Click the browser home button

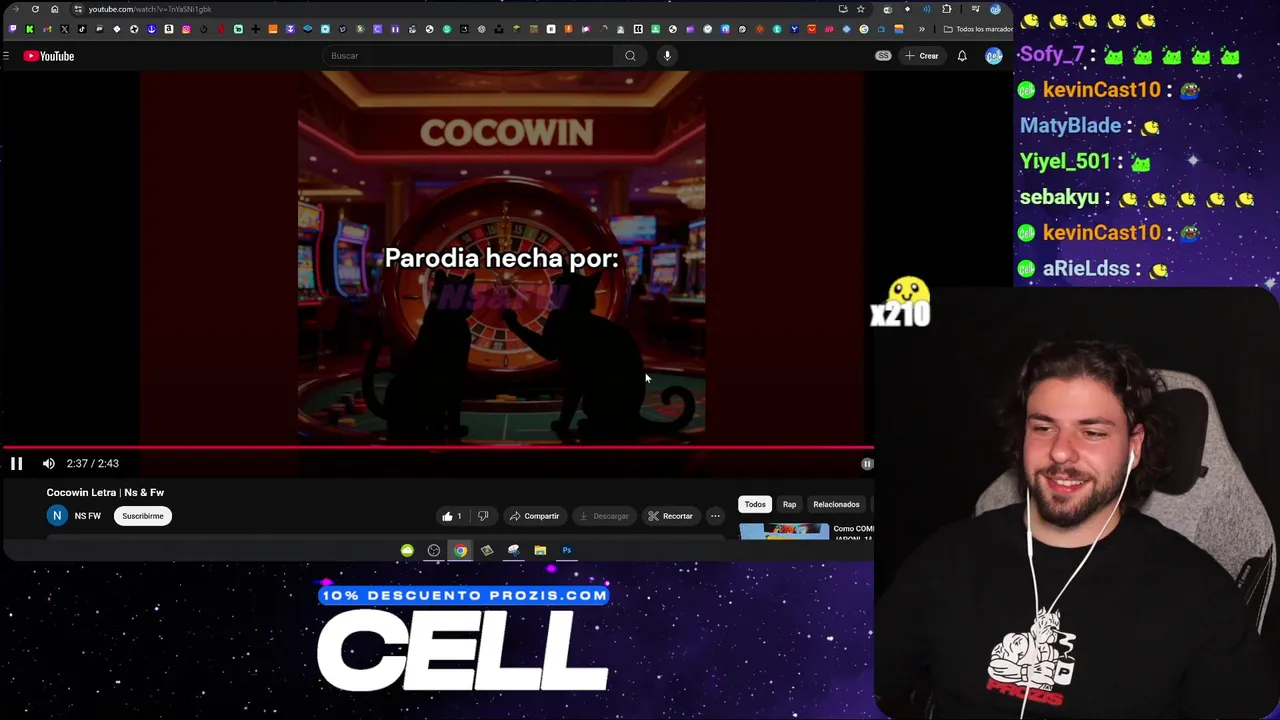coord(54,9)
